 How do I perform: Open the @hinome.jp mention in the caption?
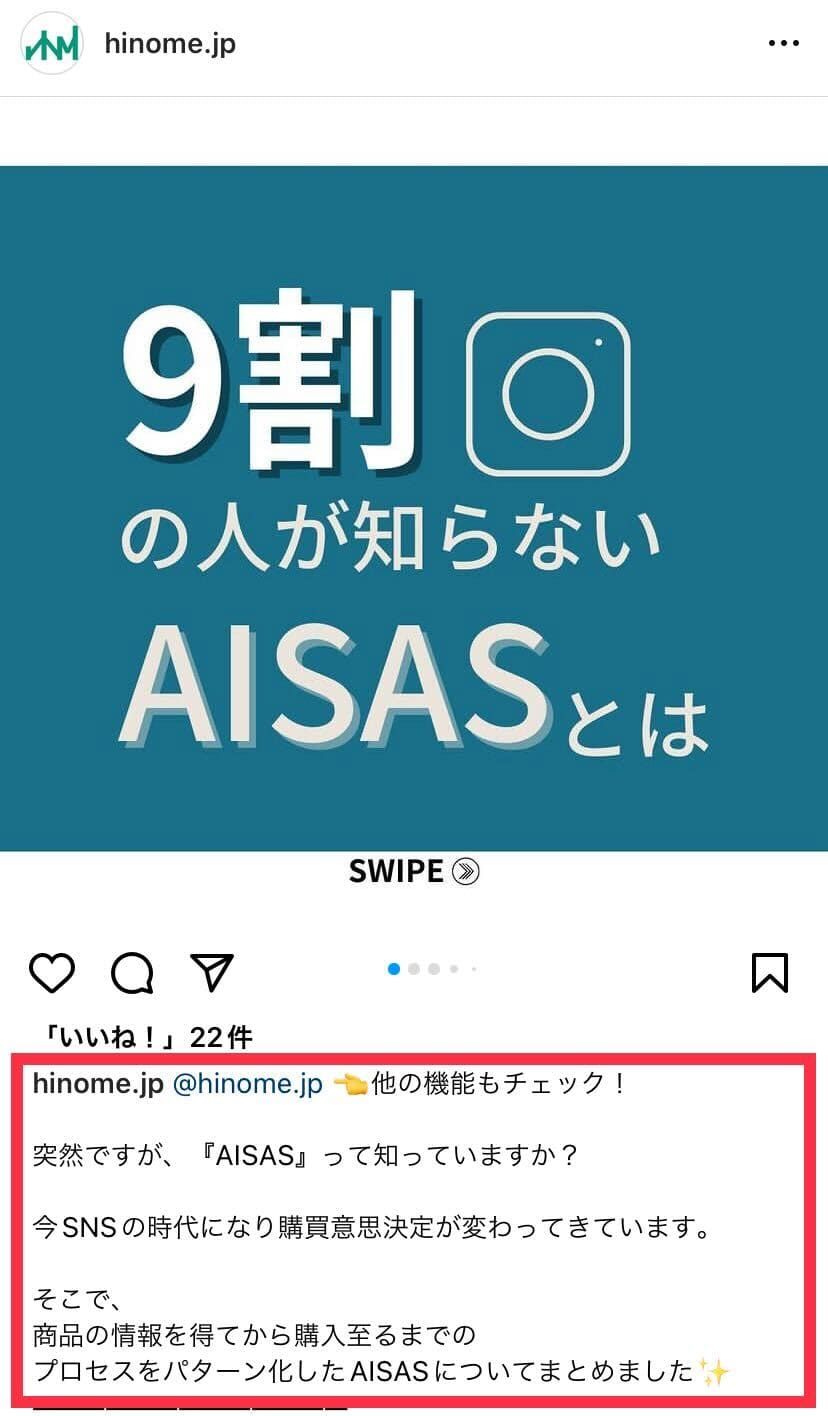point(248,1084)
